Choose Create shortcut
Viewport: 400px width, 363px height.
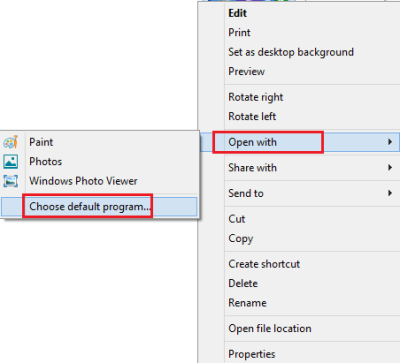pos(264,264)
